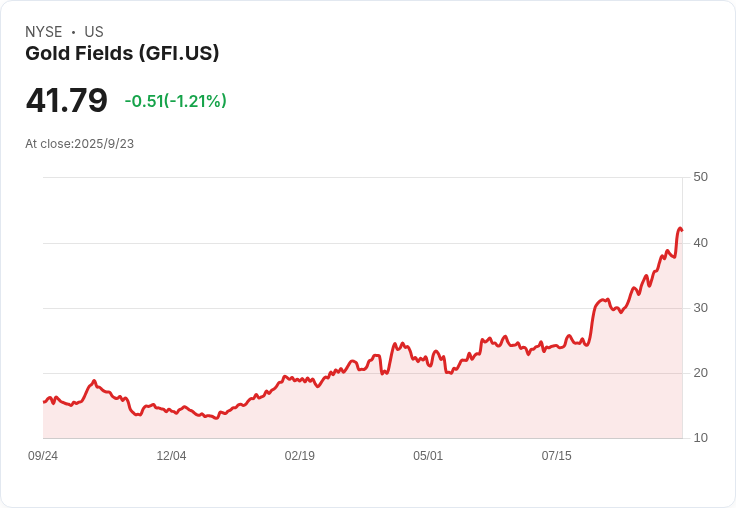The height and width of the screenshot is (508, 736).
Task: Click the price line's final peak
Action: (680, 228)
